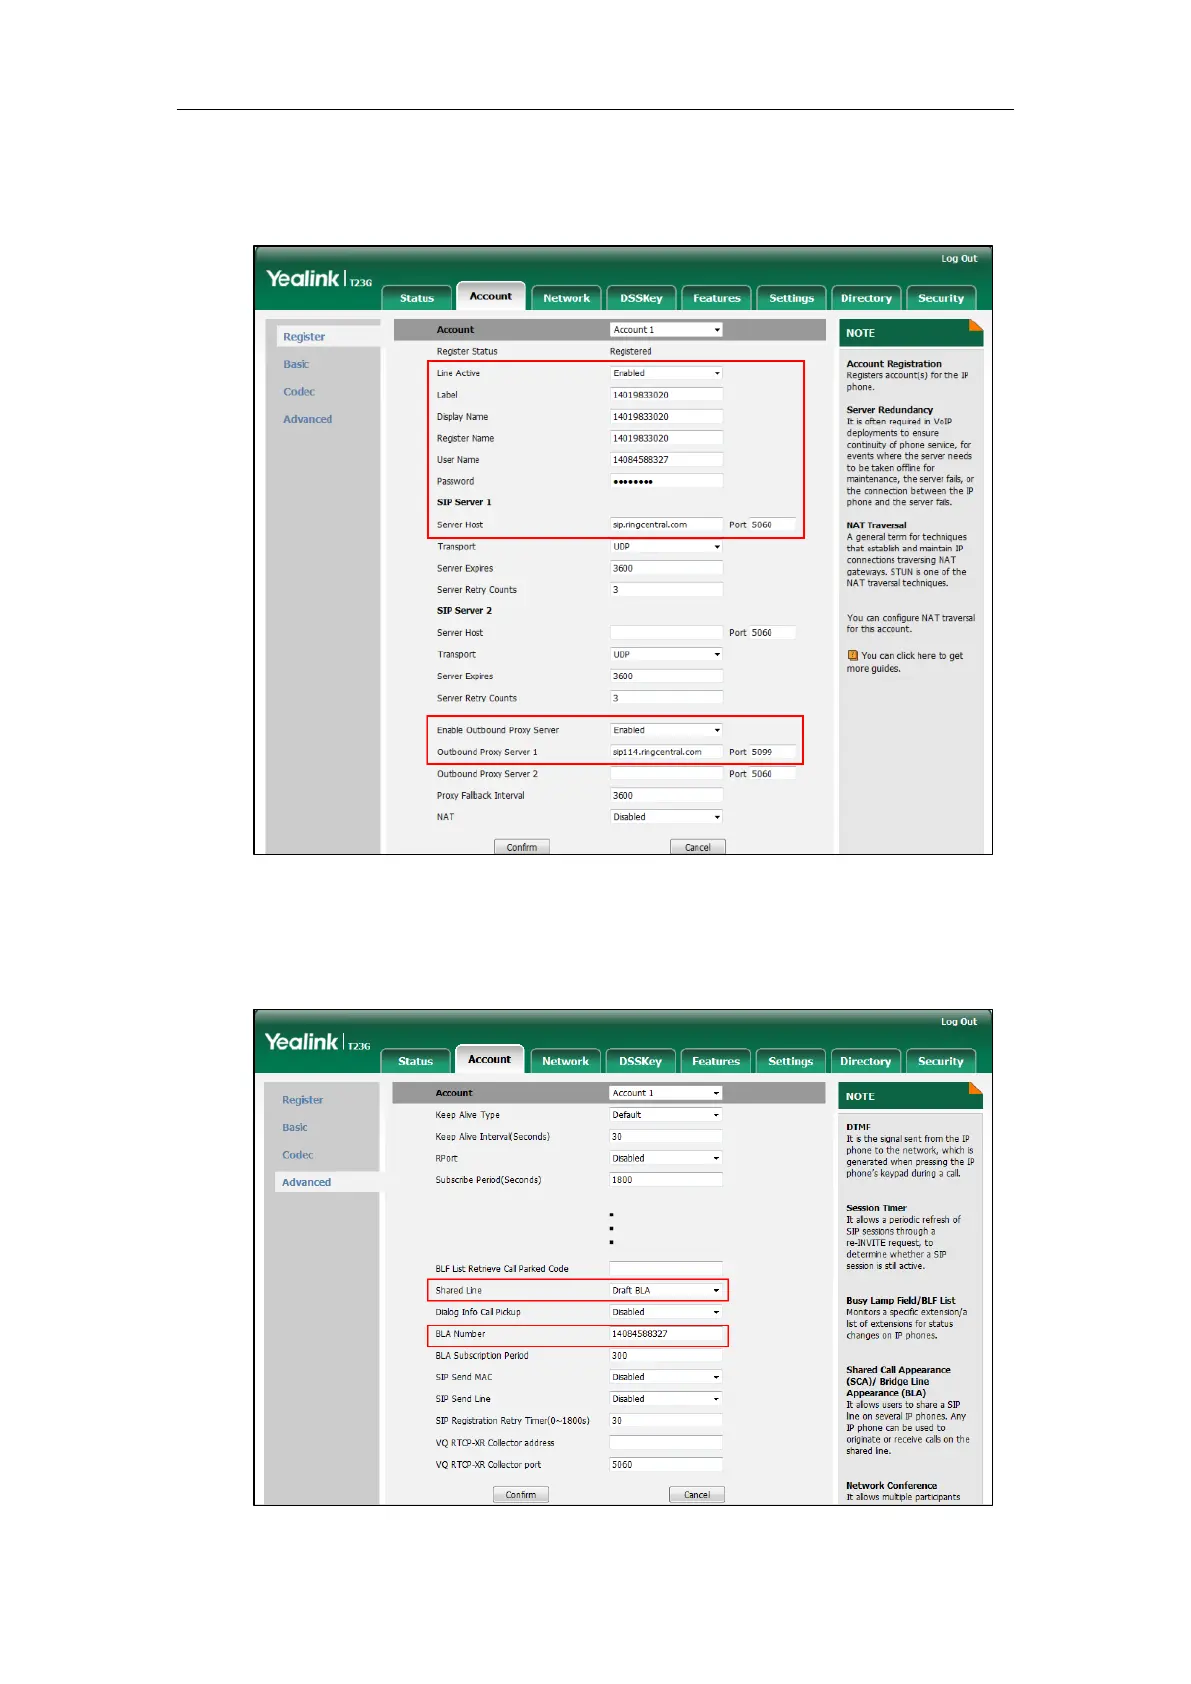
Task: Open the Shared Line dropdown showing Draft BLA
Action: coord(665,1290)
